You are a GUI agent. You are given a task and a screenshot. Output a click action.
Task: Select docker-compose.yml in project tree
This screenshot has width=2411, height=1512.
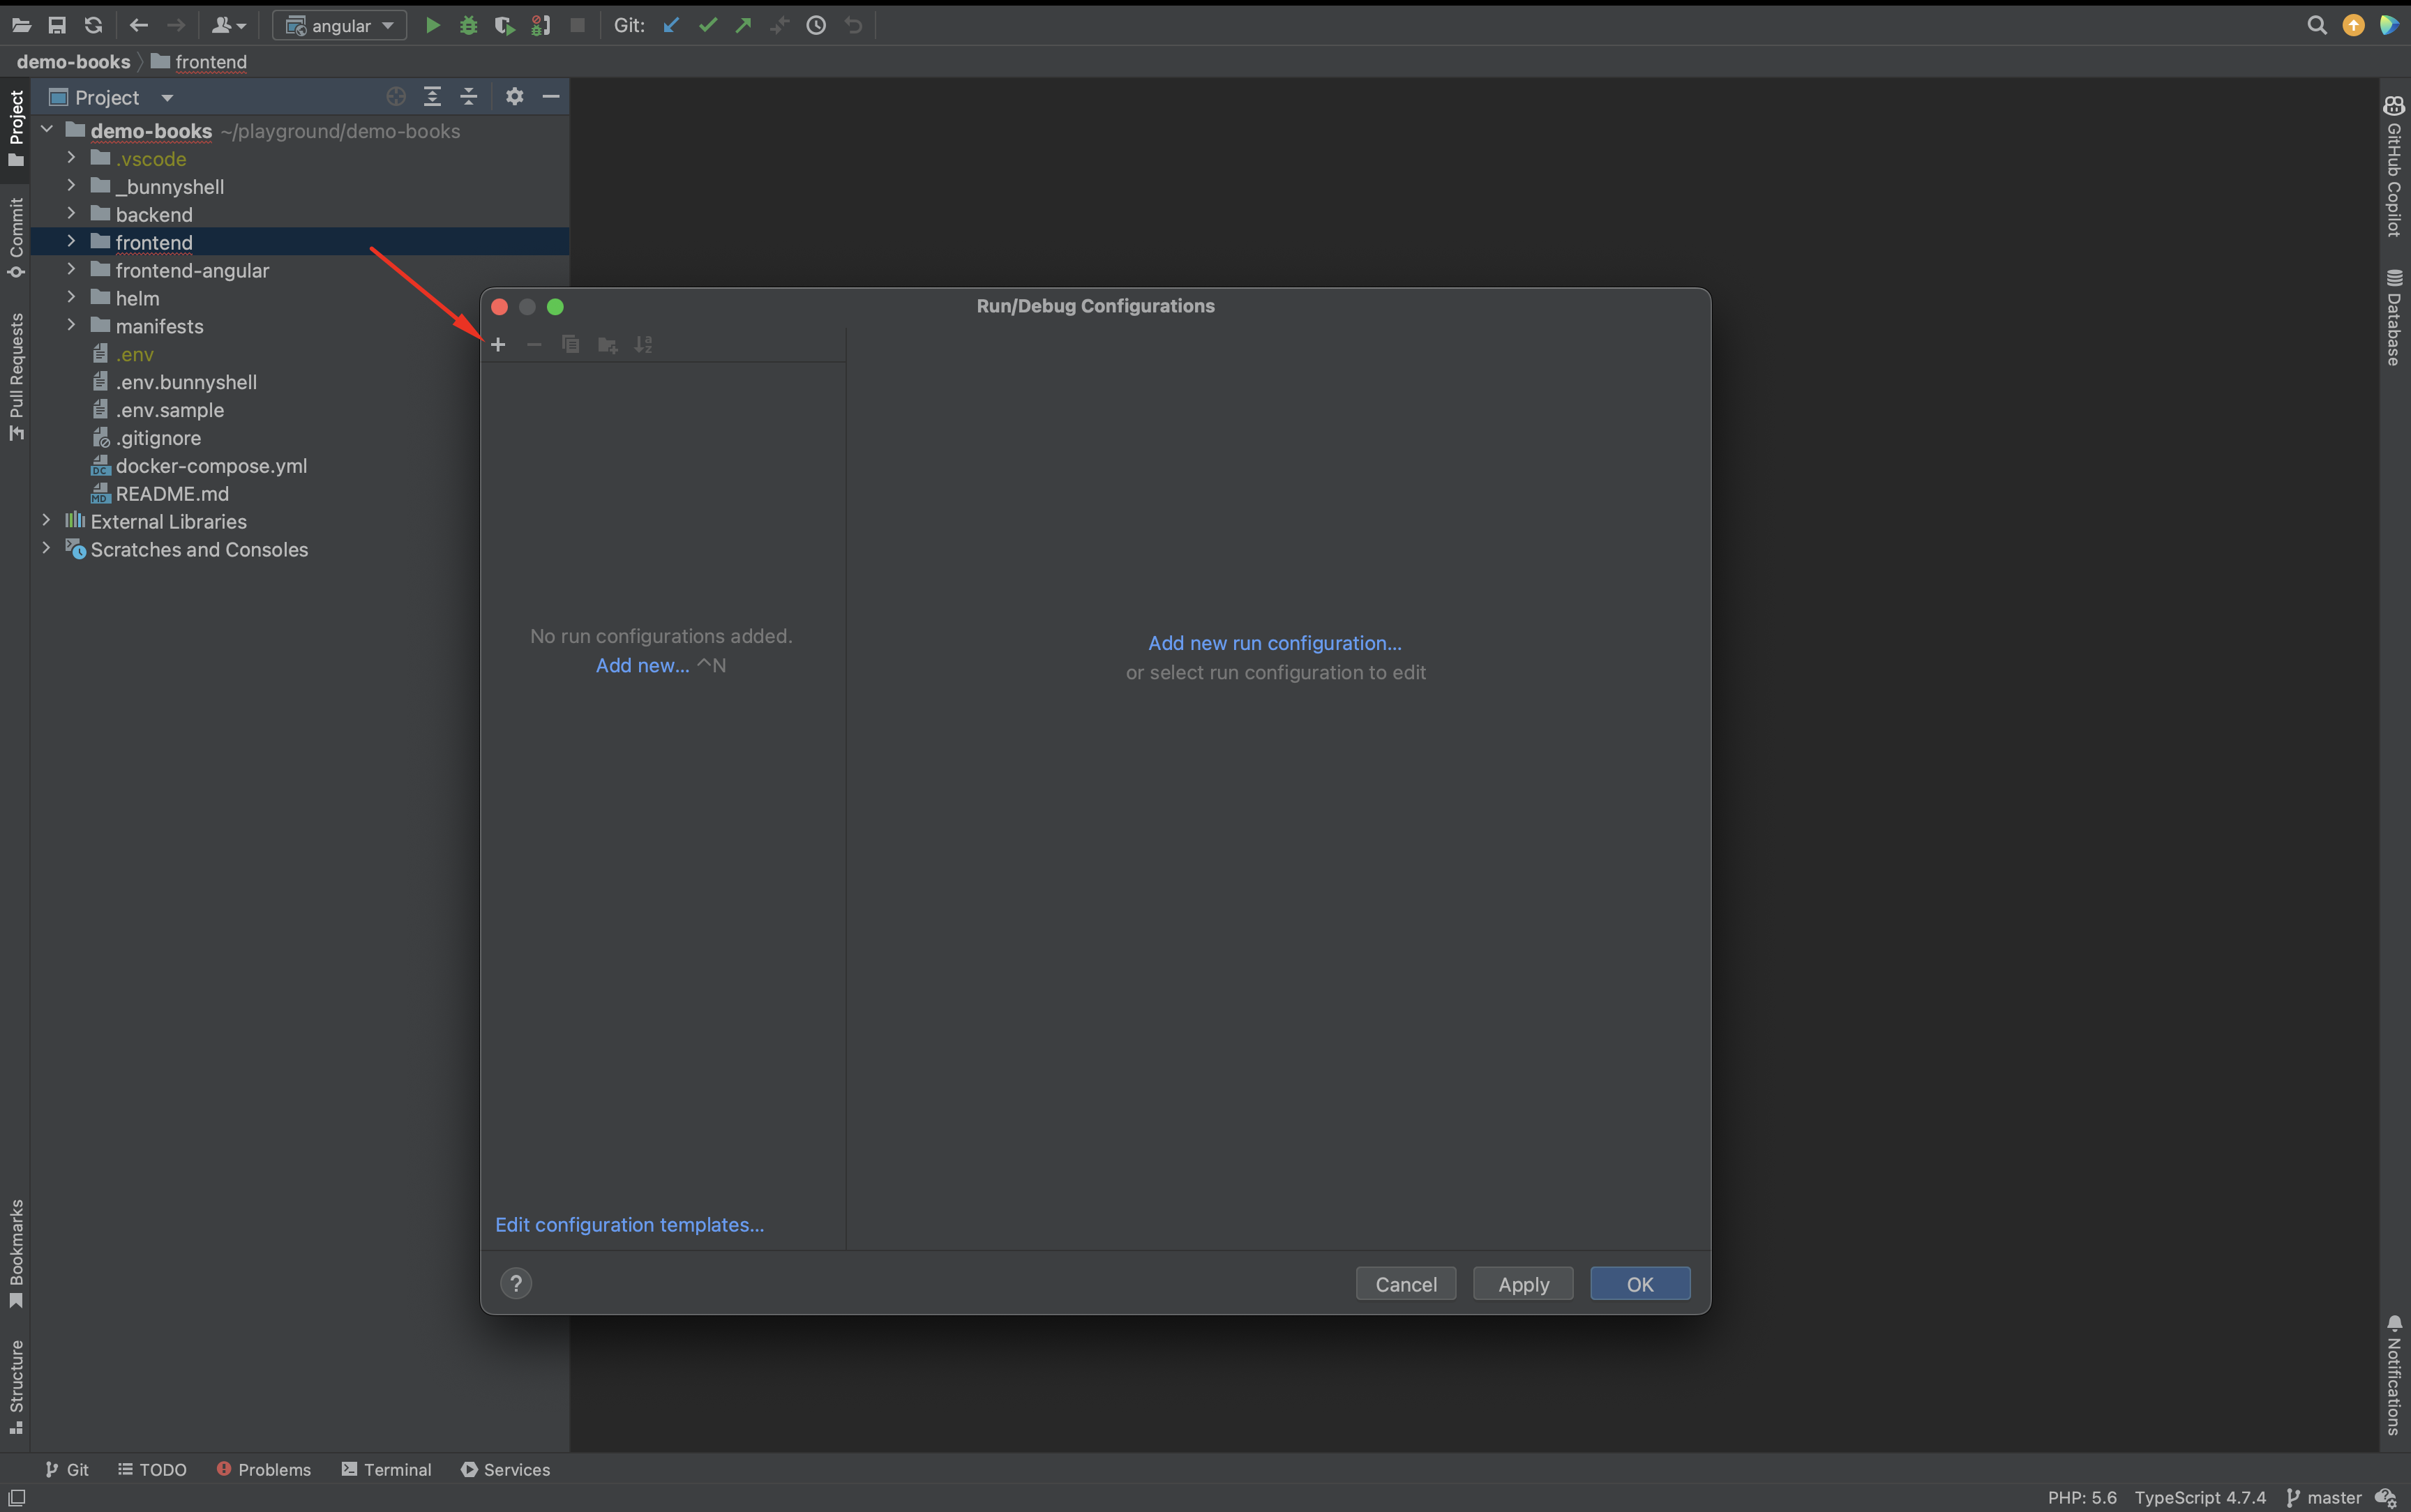pos(211,466)
